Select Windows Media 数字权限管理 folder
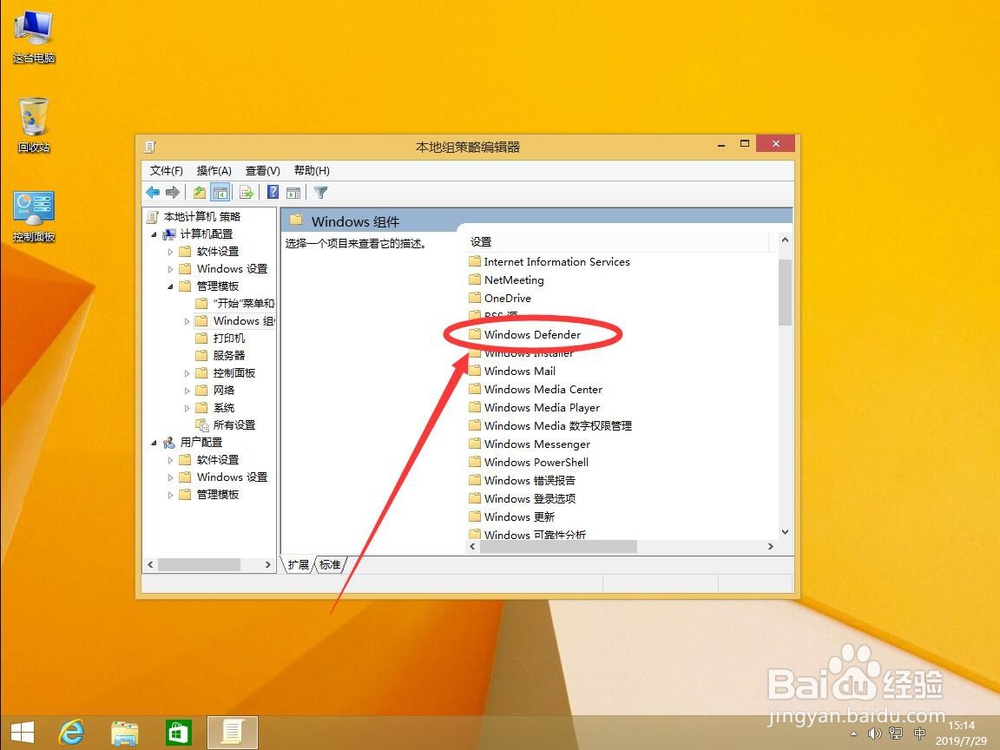 pyautogui.click(x=550, y=425)
